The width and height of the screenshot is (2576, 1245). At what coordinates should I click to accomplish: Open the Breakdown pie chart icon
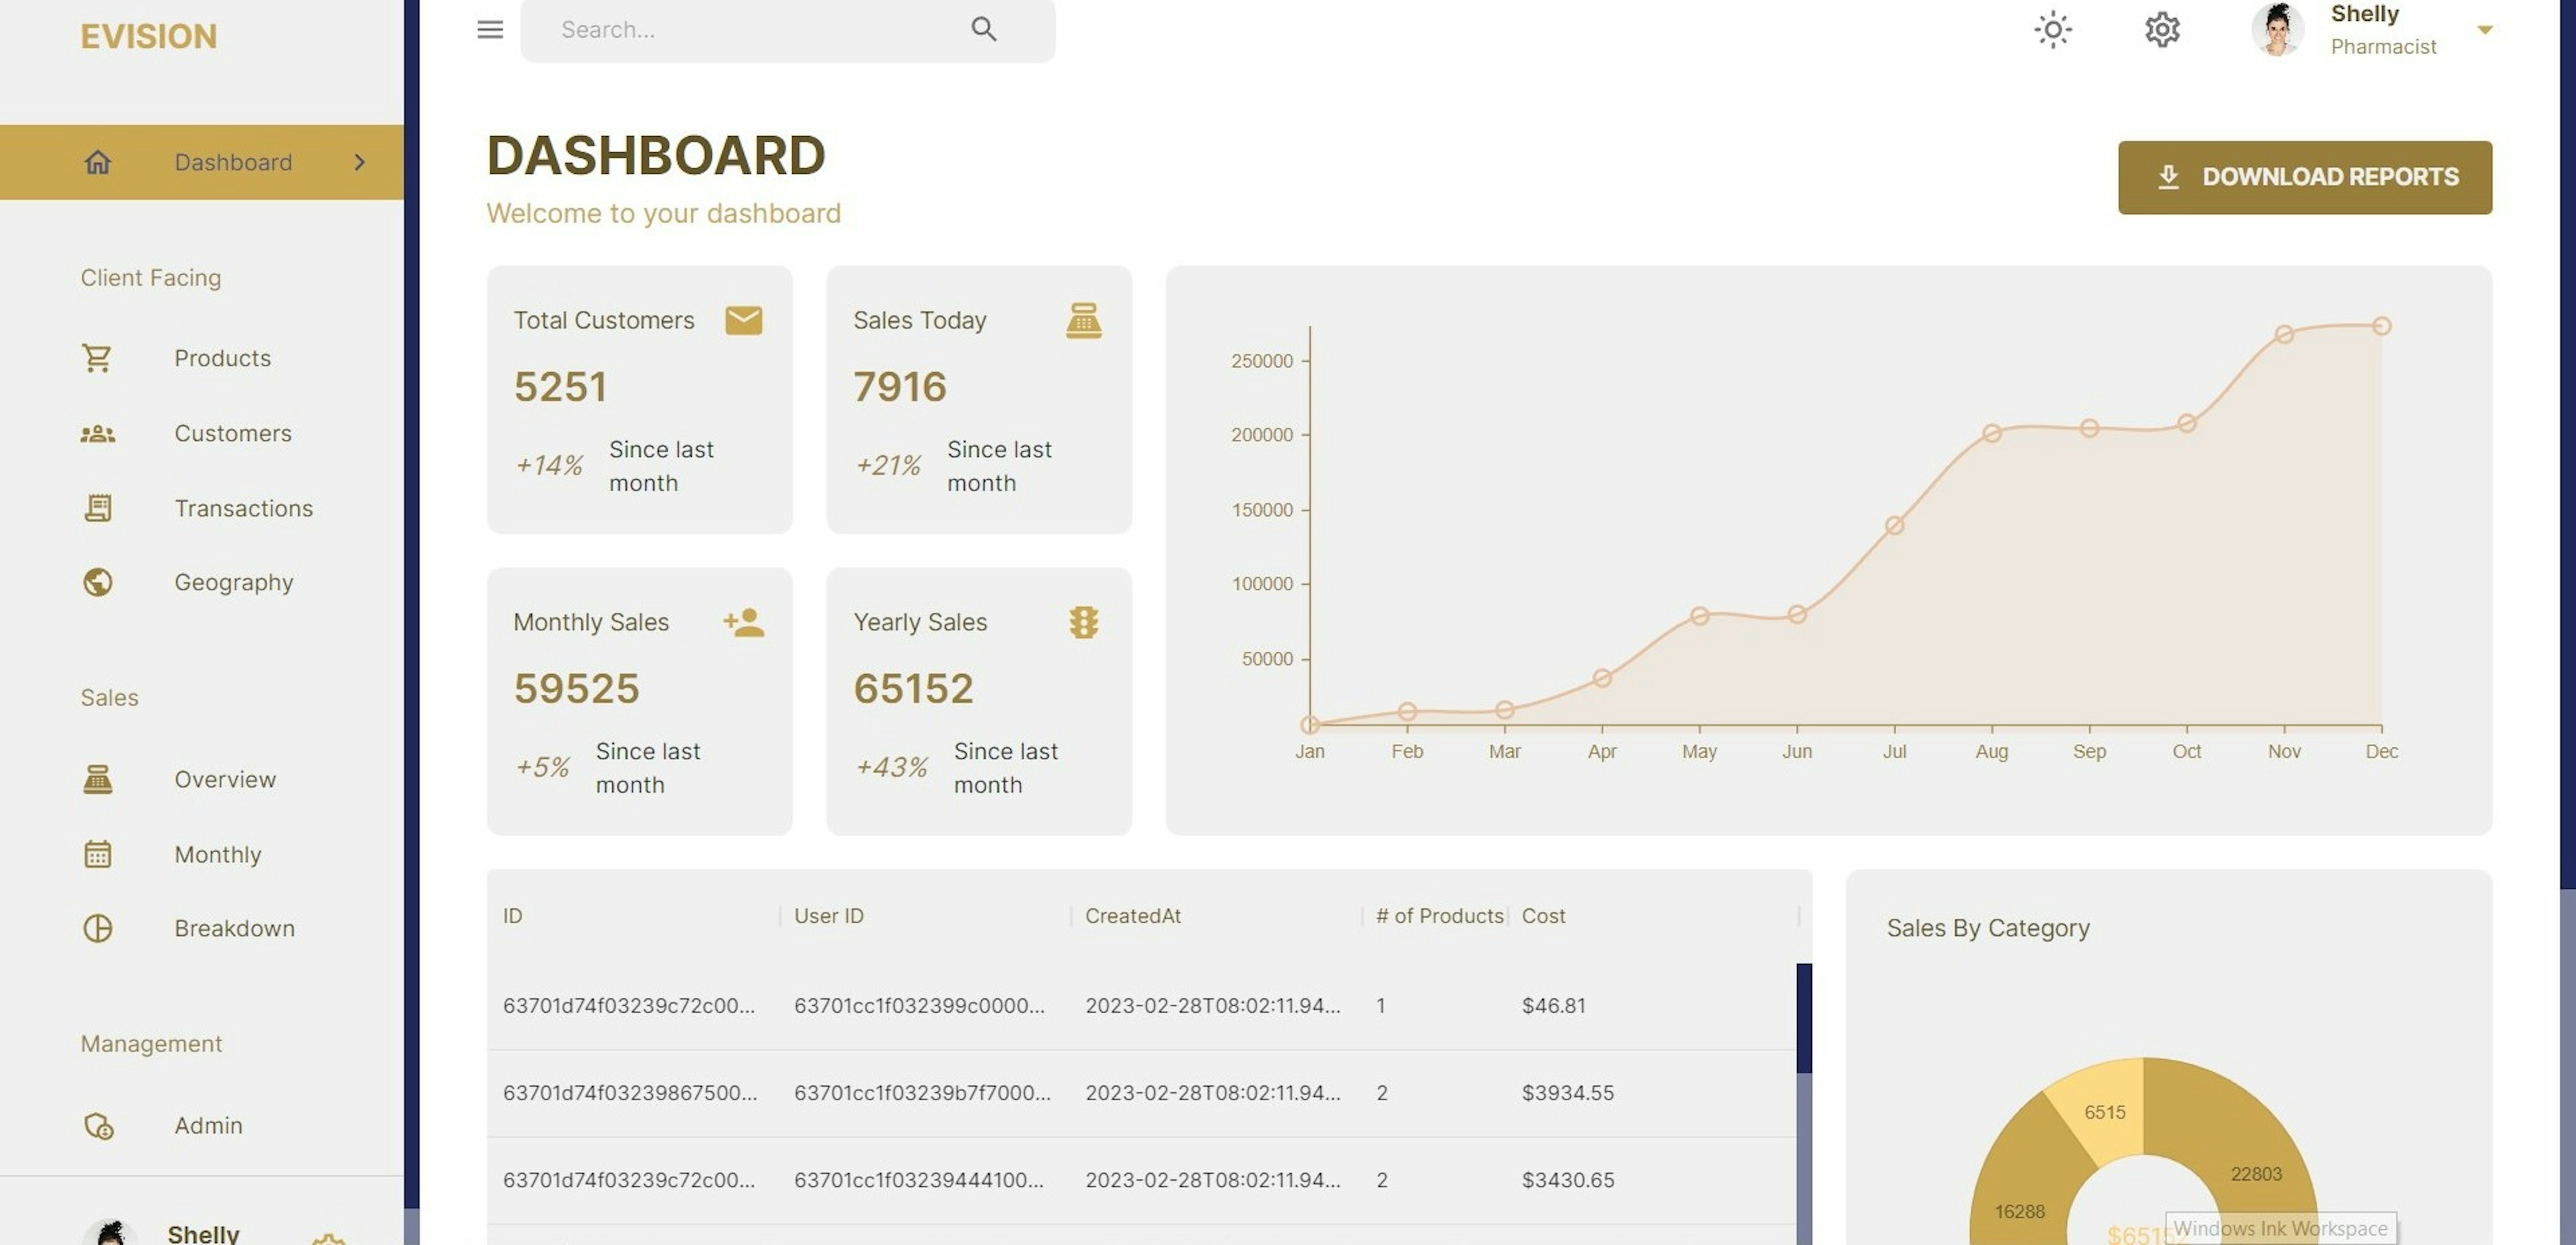(97, 928)
